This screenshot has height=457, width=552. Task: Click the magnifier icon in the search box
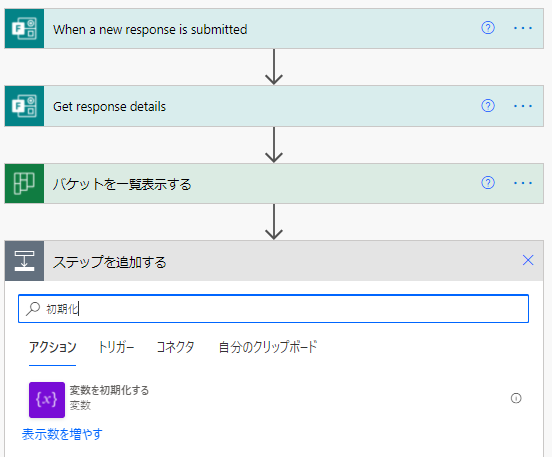(x=33, y=309)
